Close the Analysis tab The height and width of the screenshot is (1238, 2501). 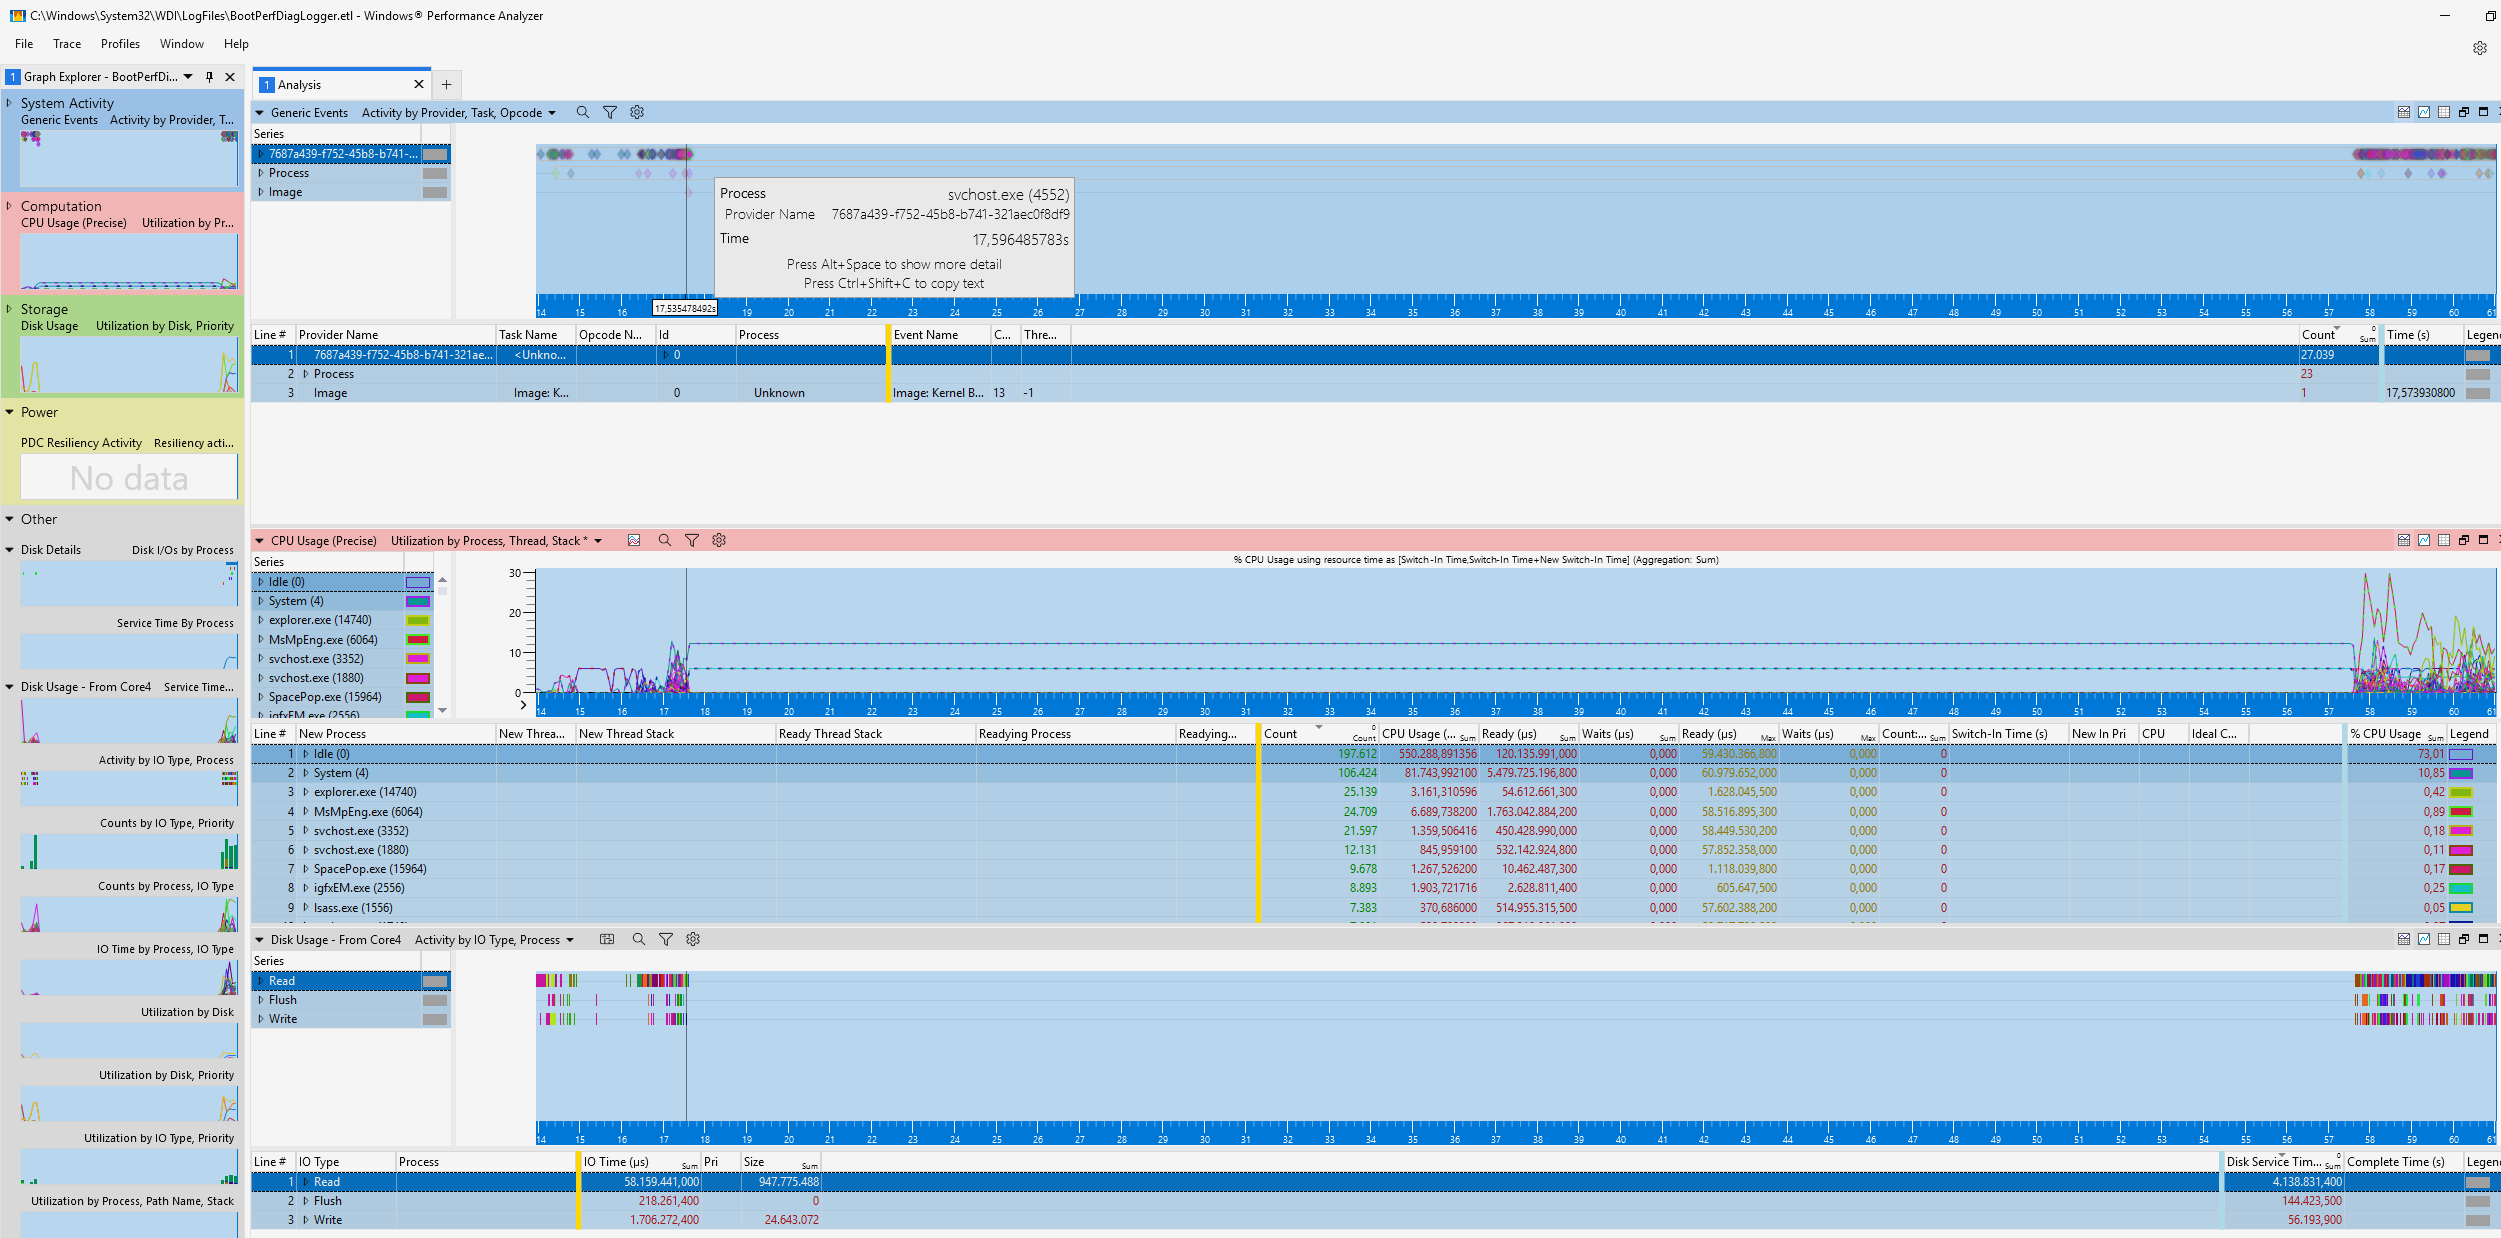[x=419, y=85]
